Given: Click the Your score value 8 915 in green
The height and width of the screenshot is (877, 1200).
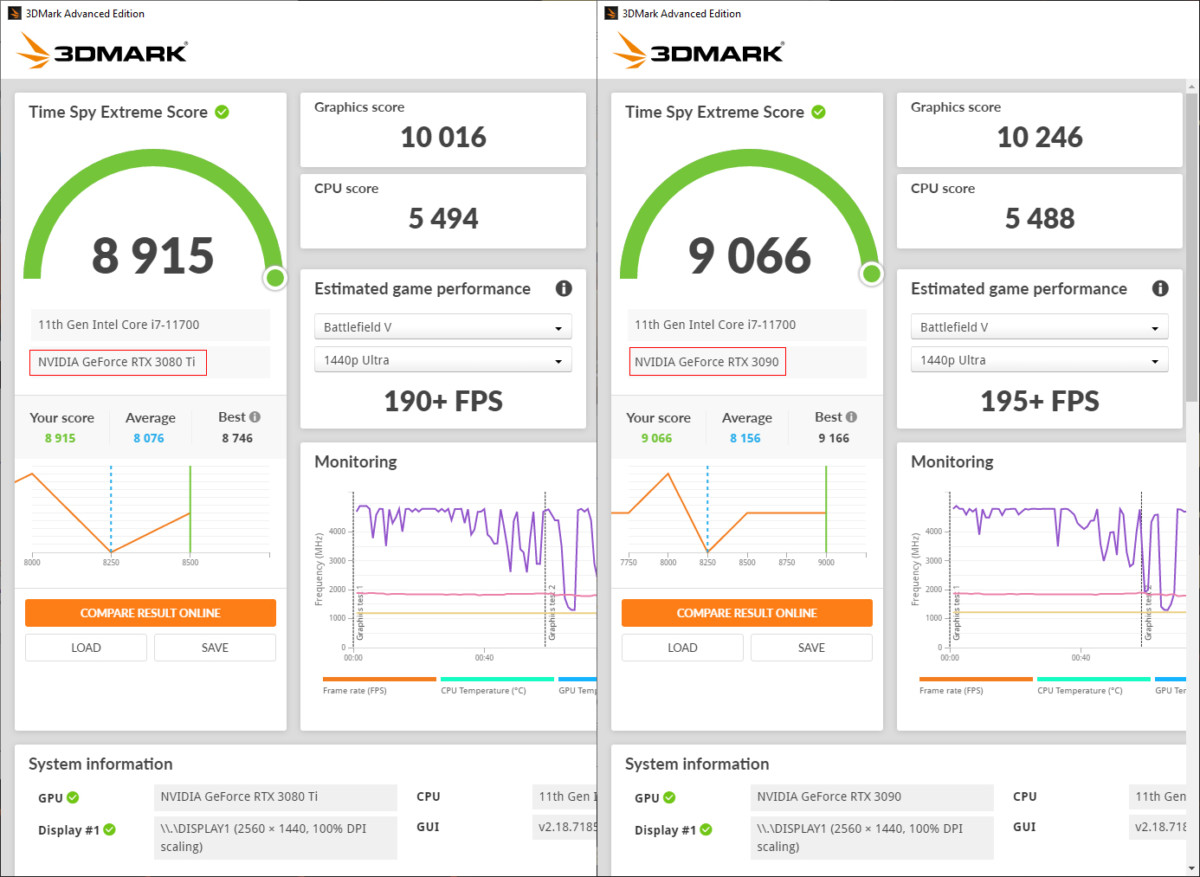Looking at the screenshot, I should point(59,438).
